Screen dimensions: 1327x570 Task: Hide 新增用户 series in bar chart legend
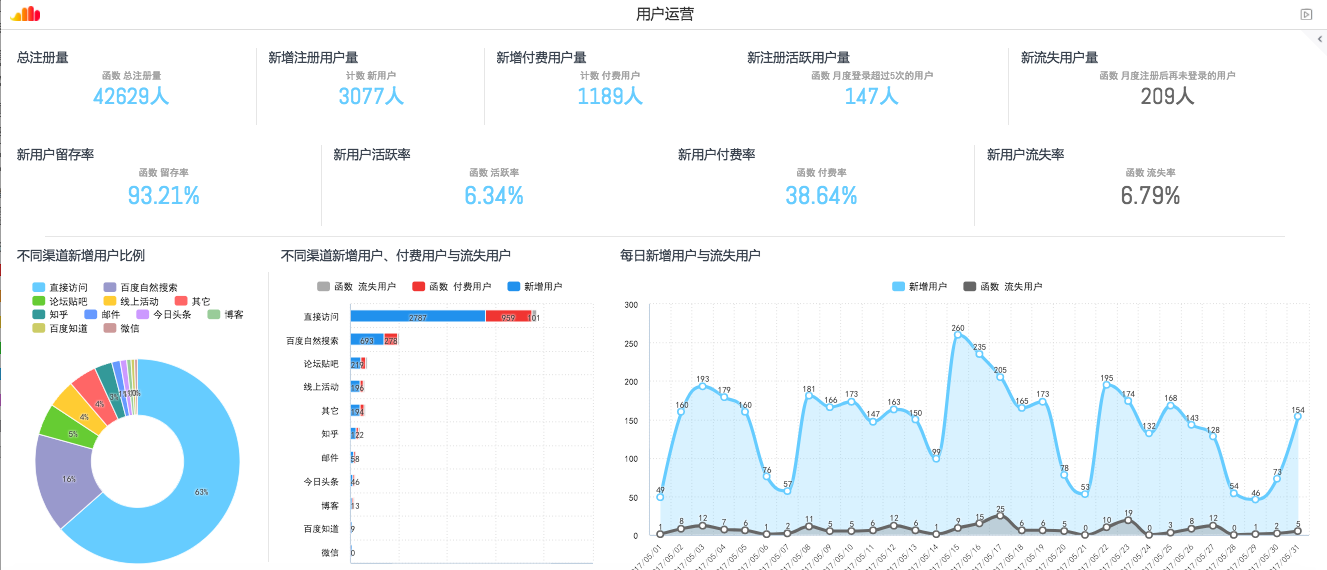click(536, 287)
